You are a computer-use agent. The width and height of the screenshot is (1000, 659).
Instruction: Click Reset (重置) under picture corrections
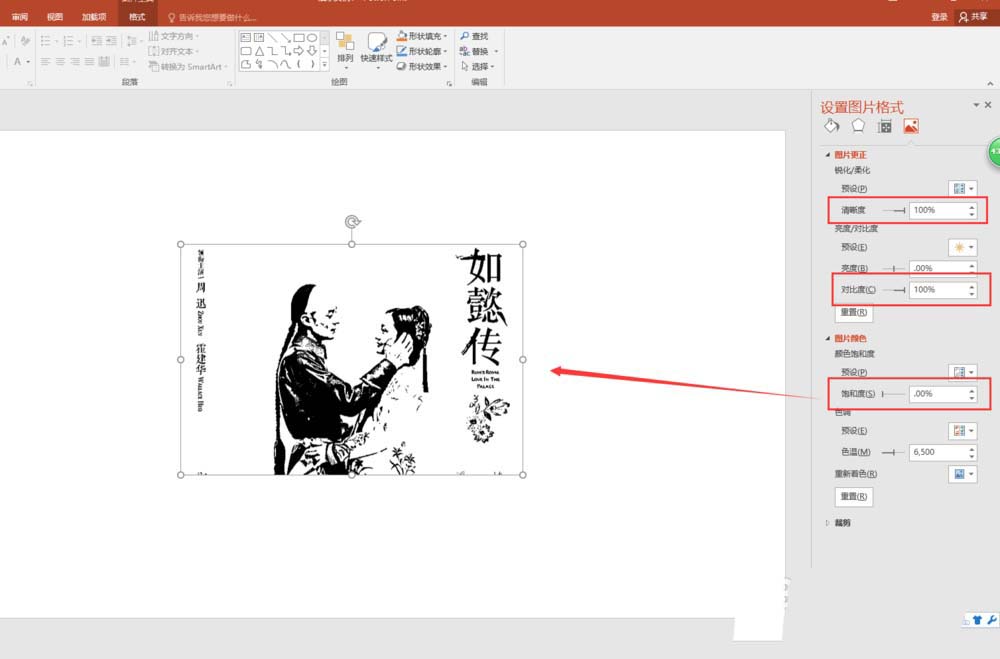(x=853, y=313)
